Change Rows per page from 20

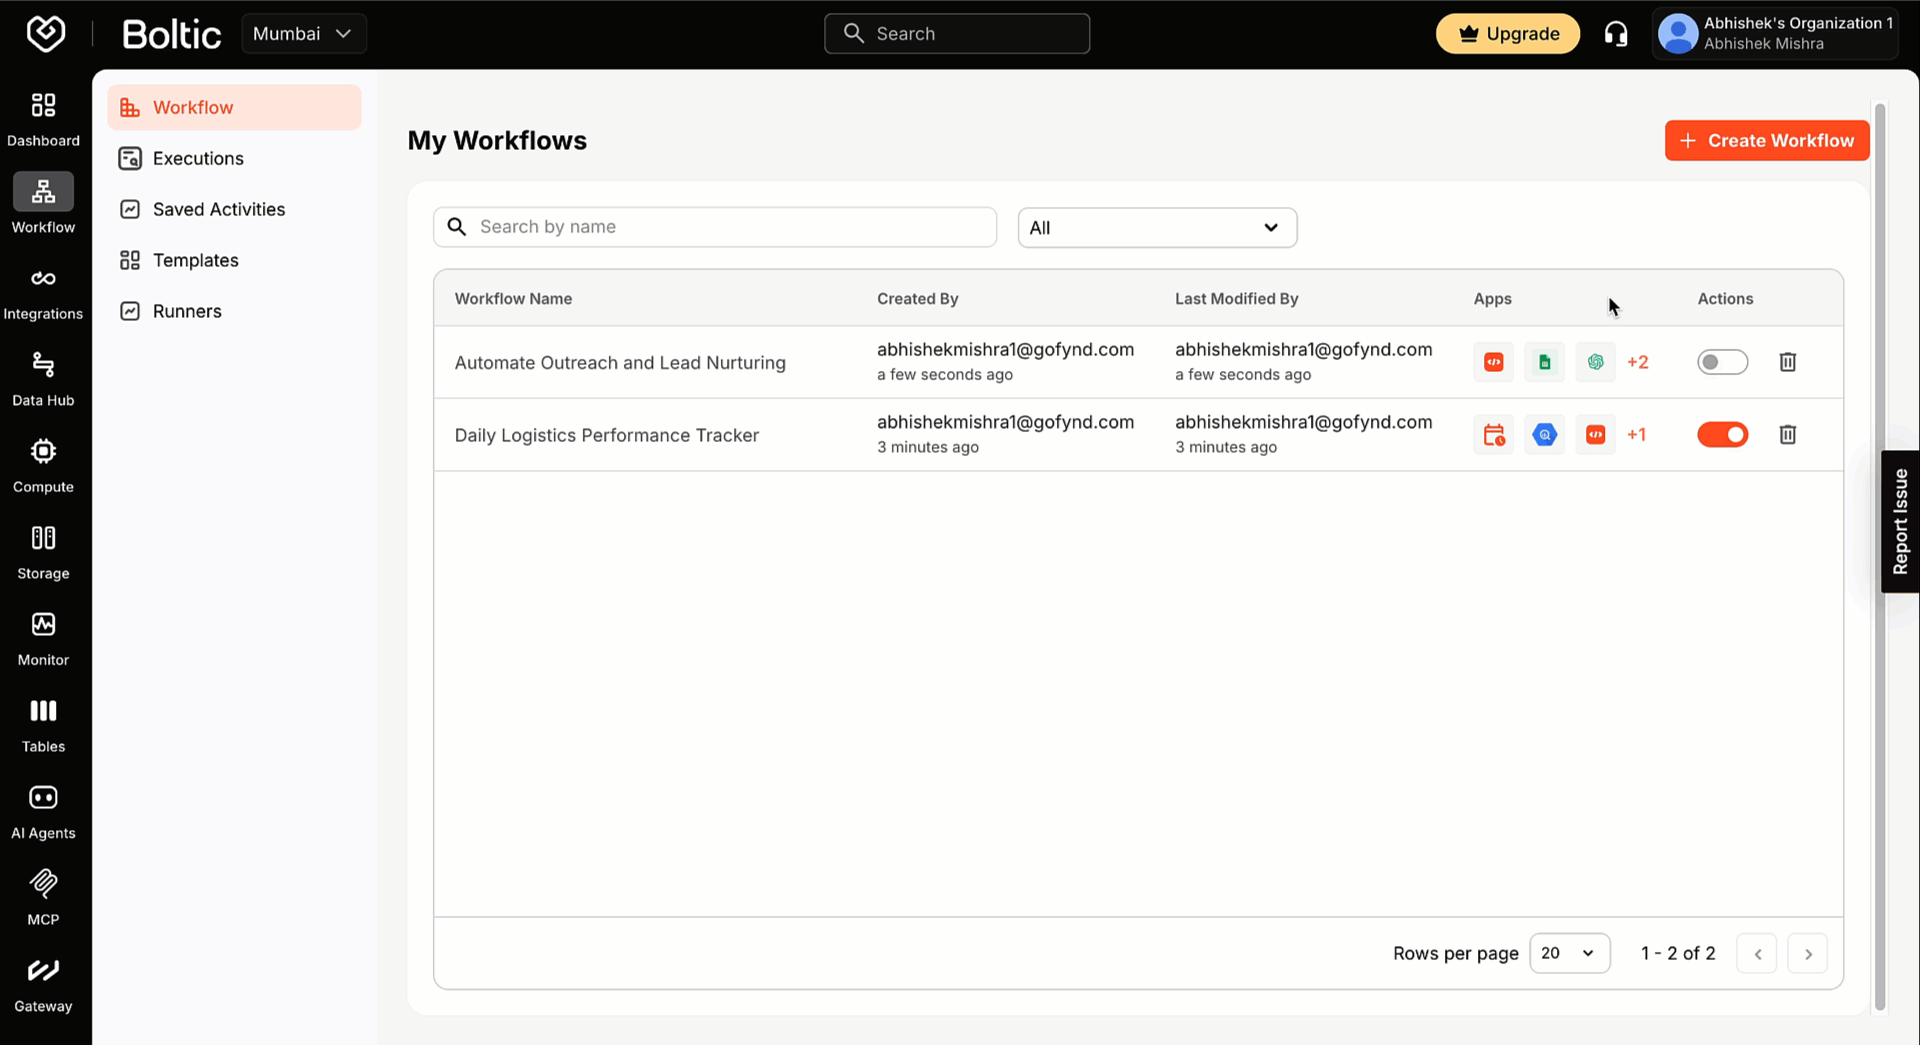[1569, 953]
